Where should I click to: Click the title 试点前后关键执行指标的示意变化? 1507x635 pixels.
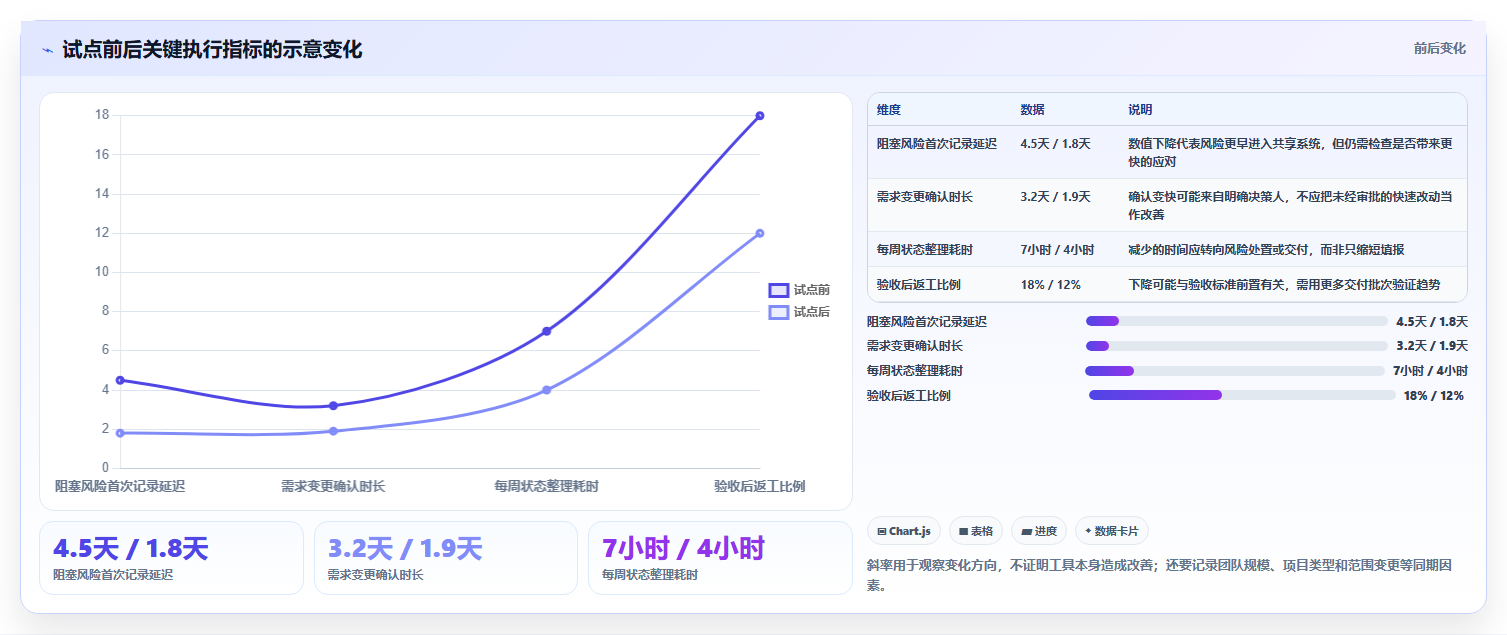[x=212, y=50]
